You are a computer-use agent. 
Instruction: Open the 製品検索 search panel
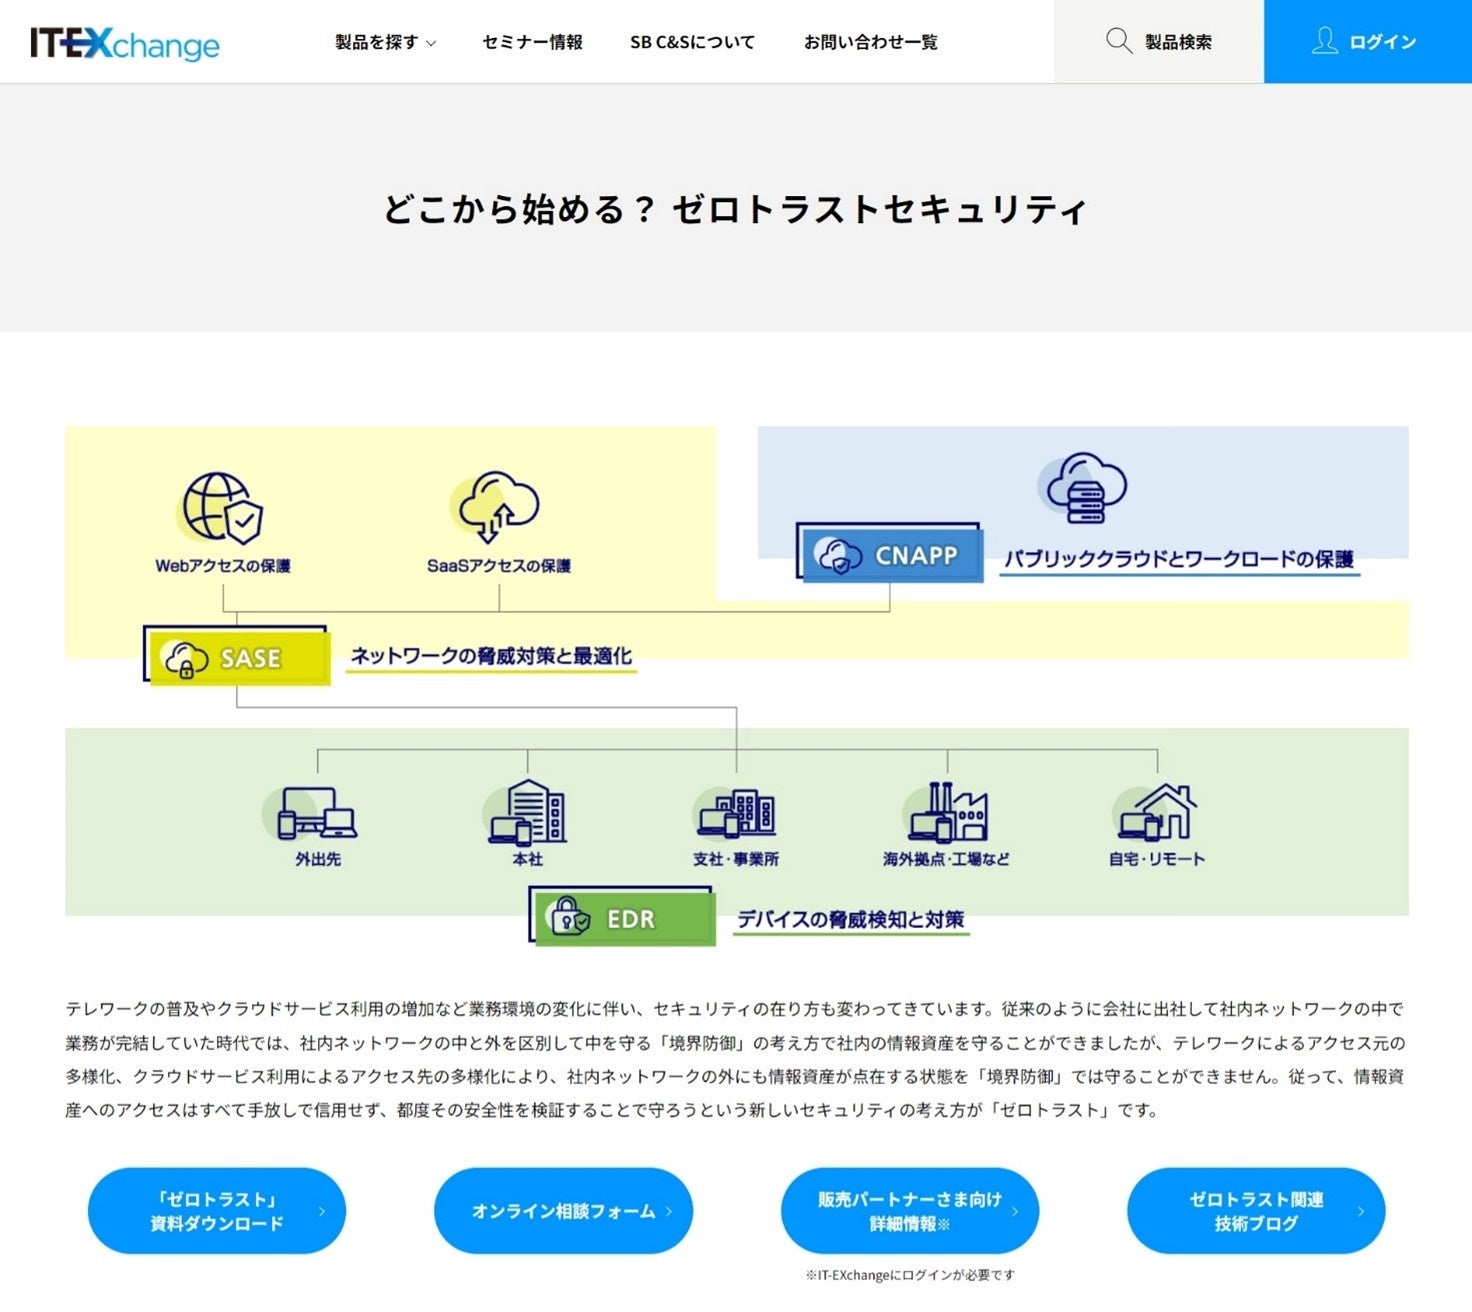(1159, 41)
